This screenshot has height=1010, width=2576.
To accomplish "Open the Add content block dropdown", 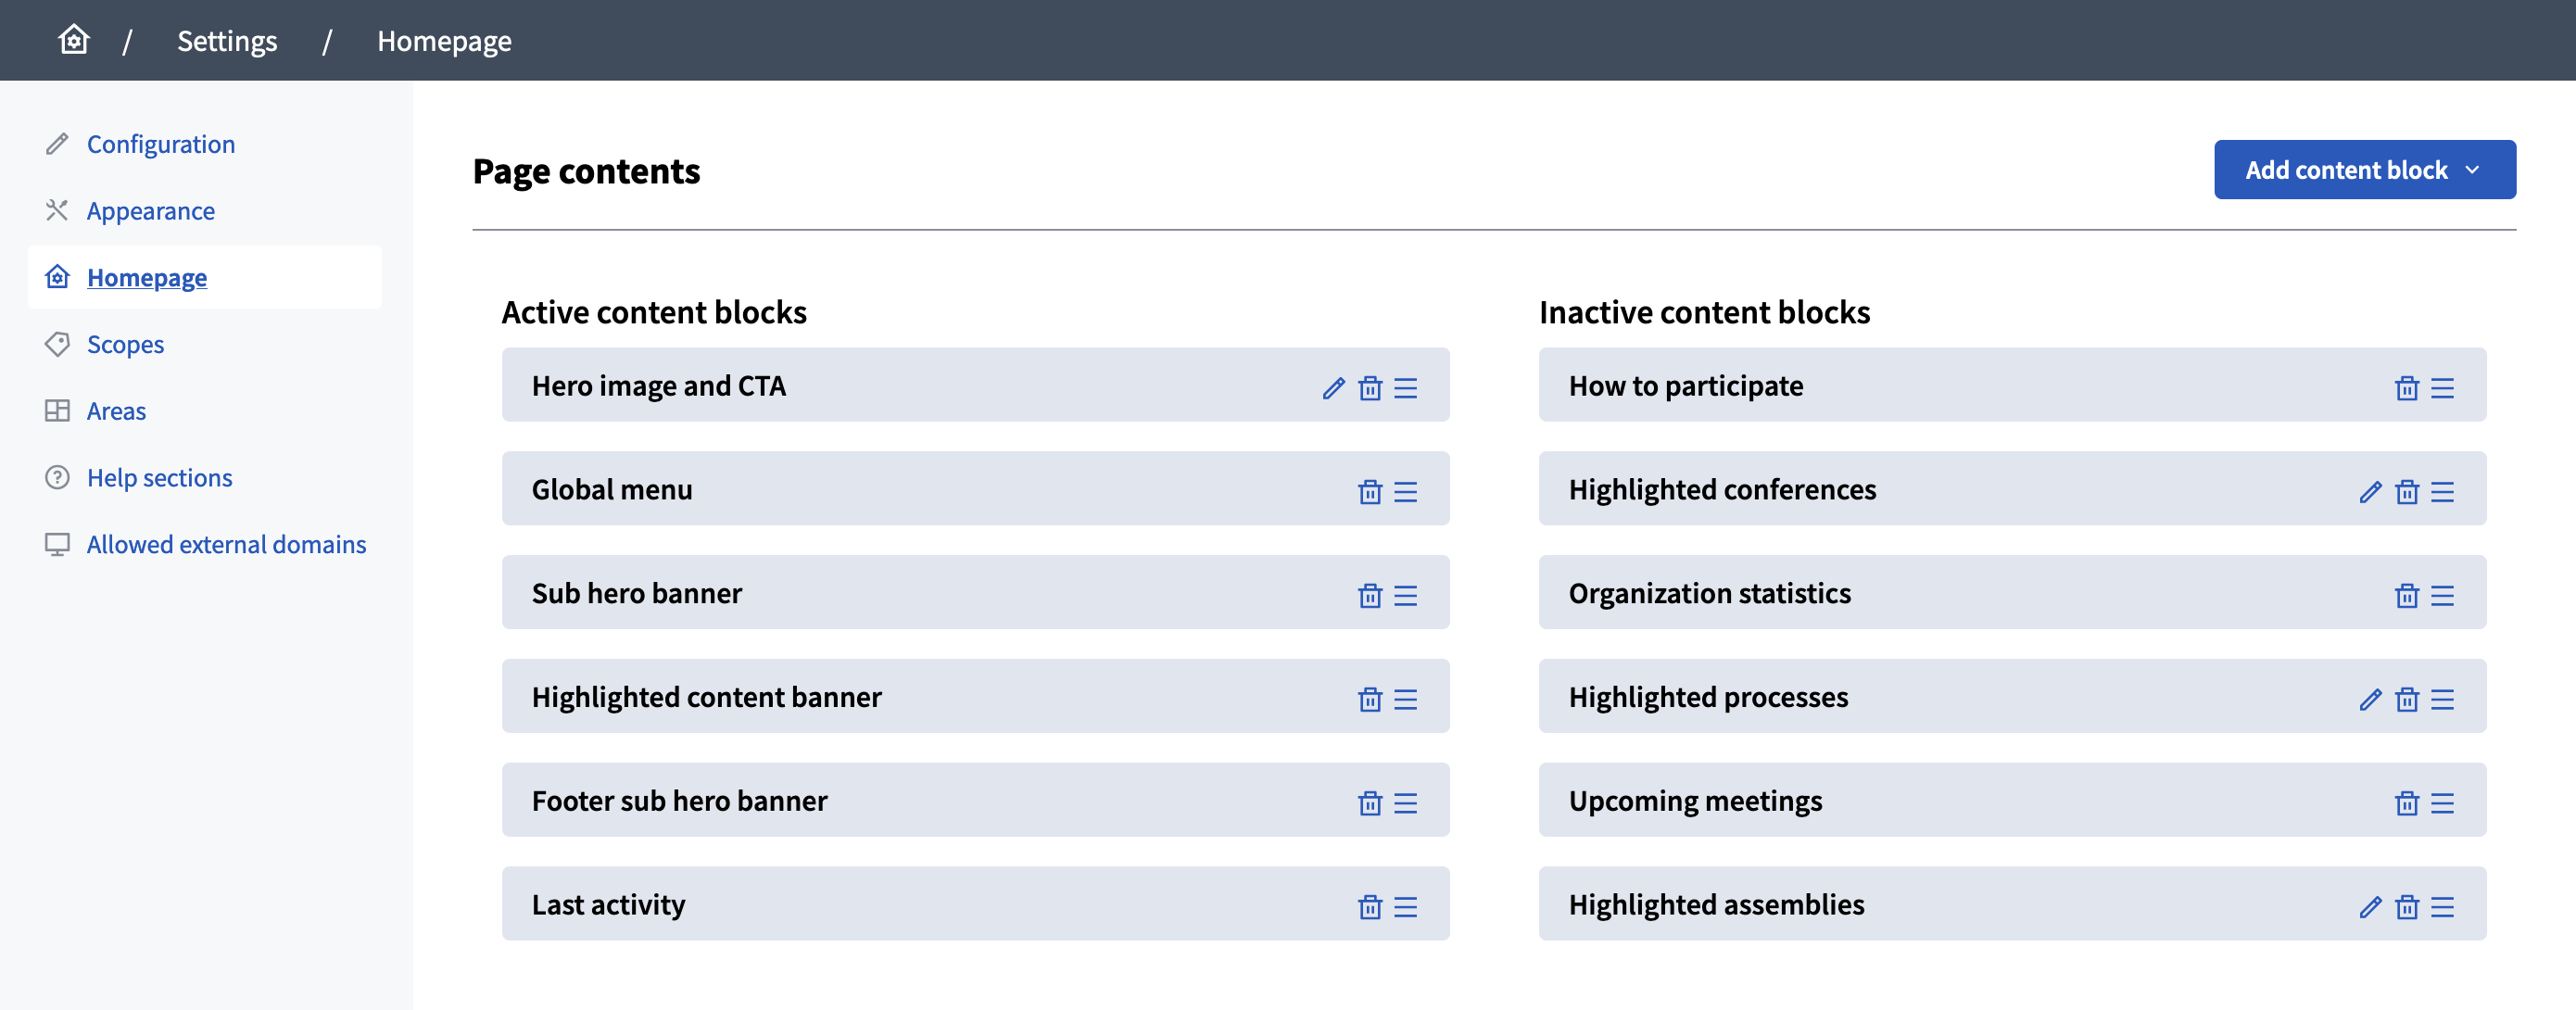I will click(2365, 169).
